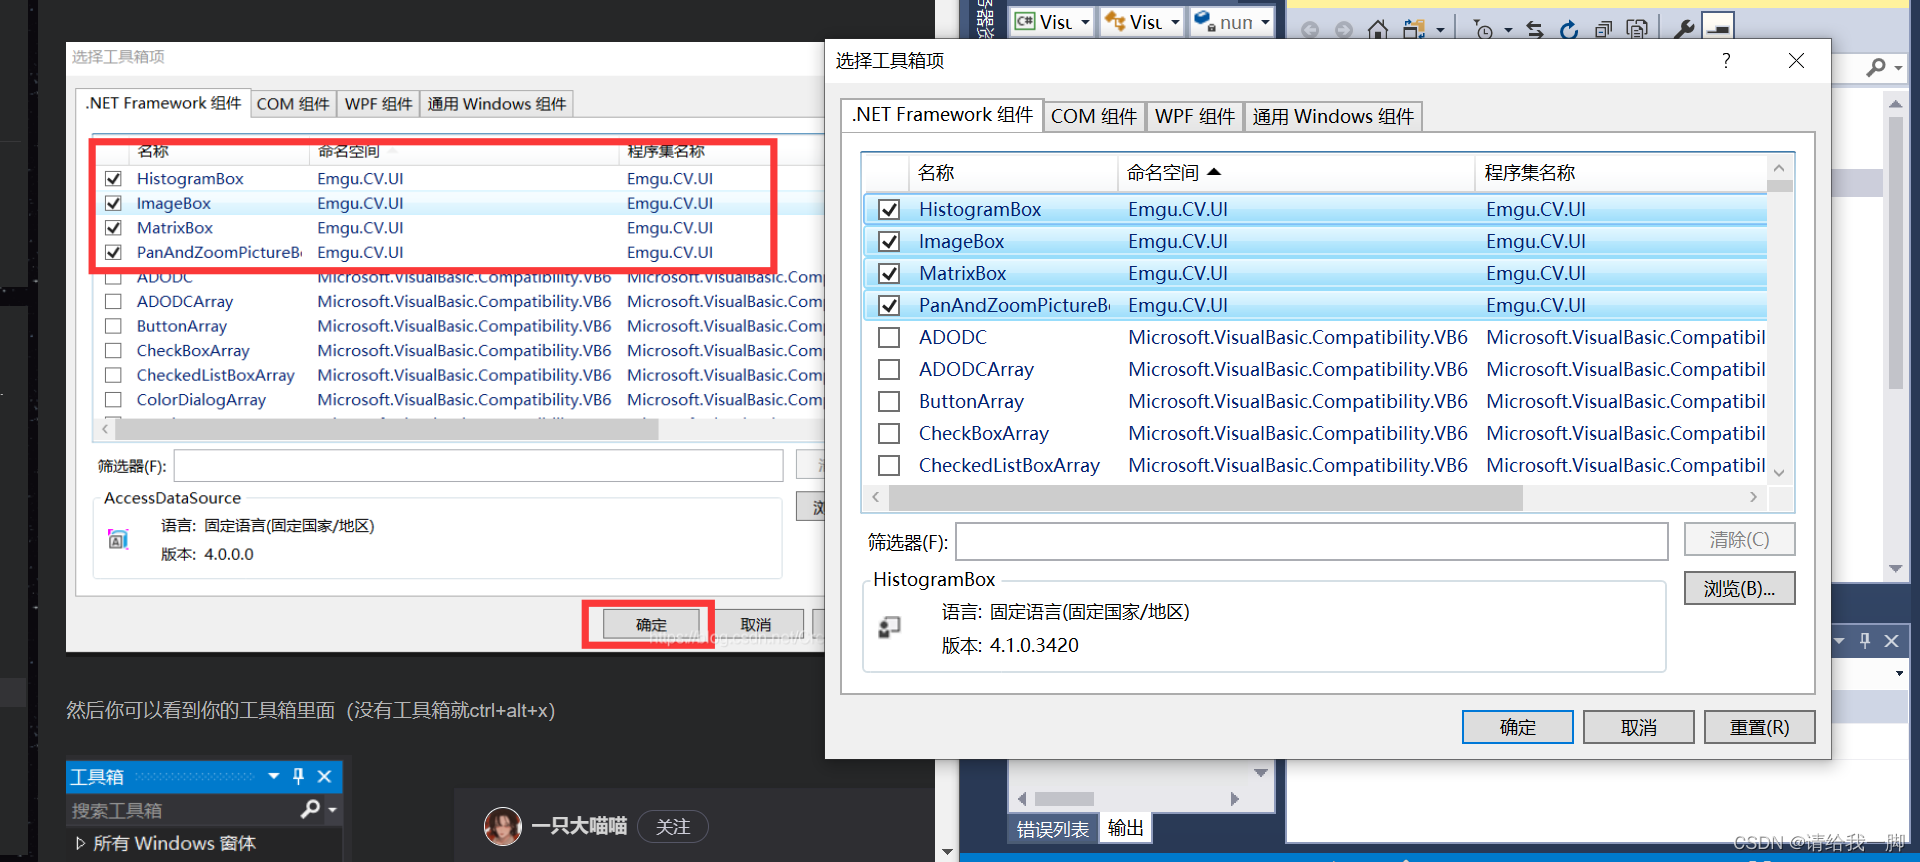Uncheck MatrixBox in the right dialog
1920x862 pixels.
pyautogui.click(x=888, y=273)
